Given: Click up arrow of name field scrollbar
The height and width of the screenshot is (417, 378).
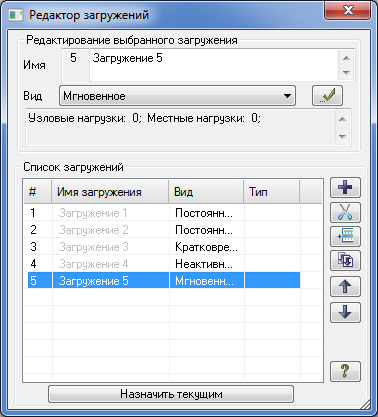Looking at the screenshot, I should point(346,58).
